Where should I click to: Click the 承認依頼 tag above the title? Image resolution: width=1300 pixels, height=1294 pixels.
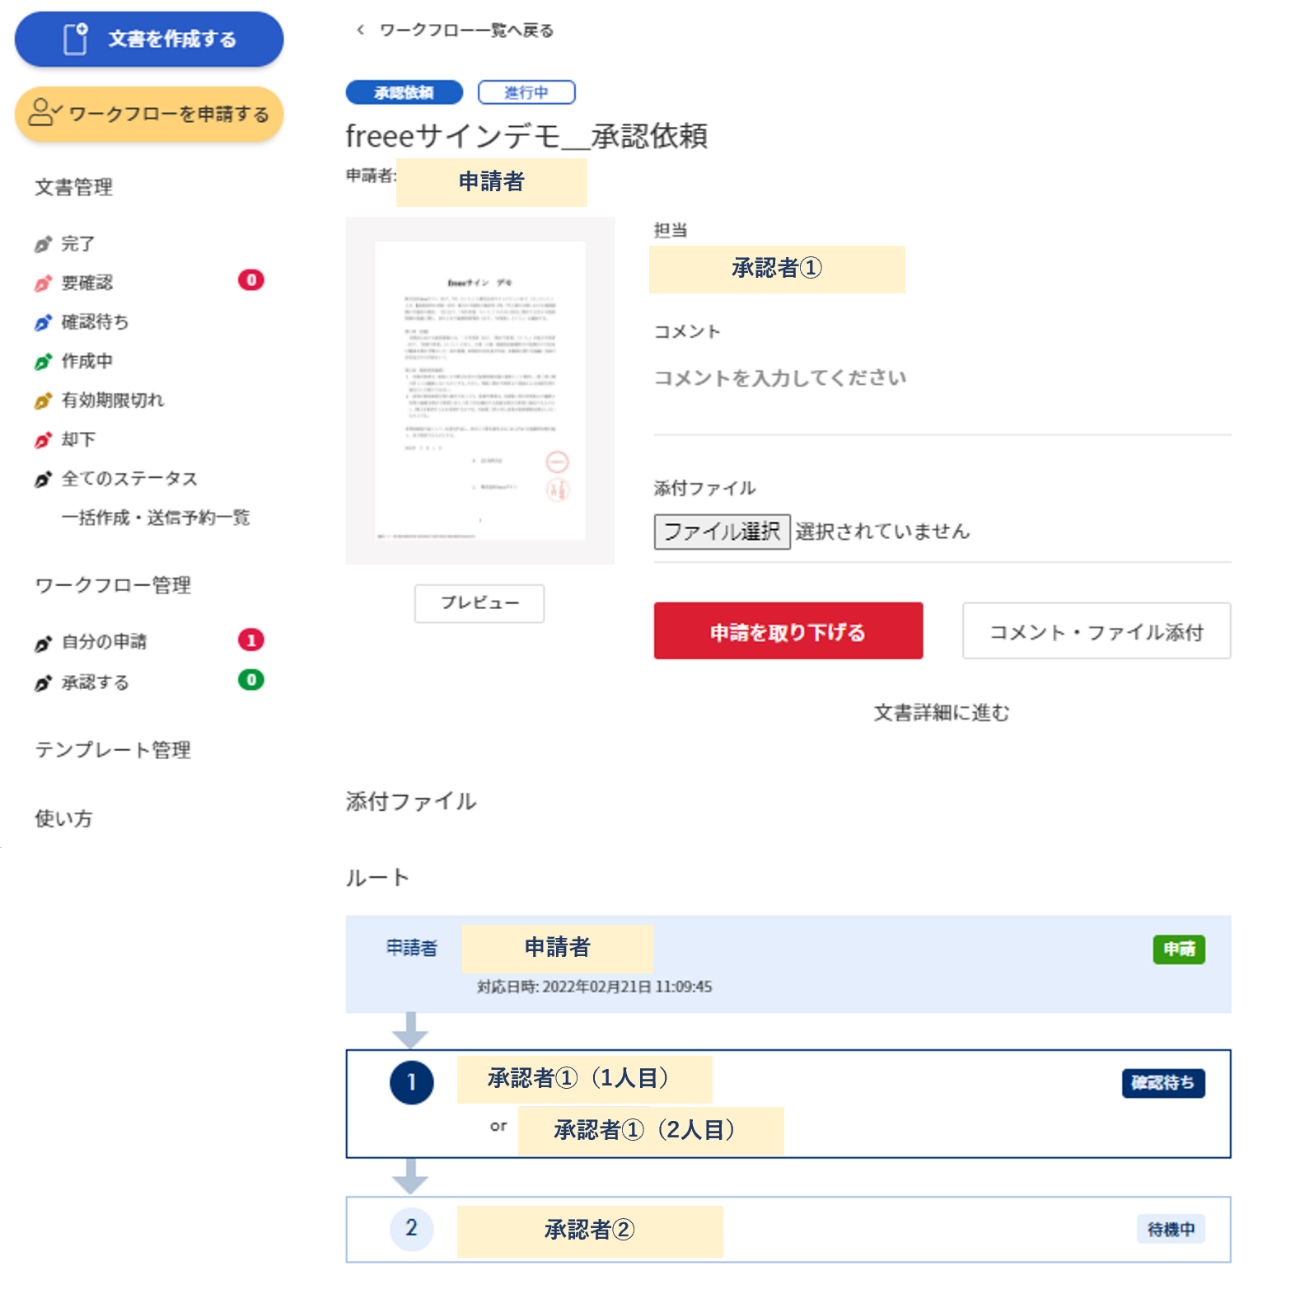(x=404, y=92)
